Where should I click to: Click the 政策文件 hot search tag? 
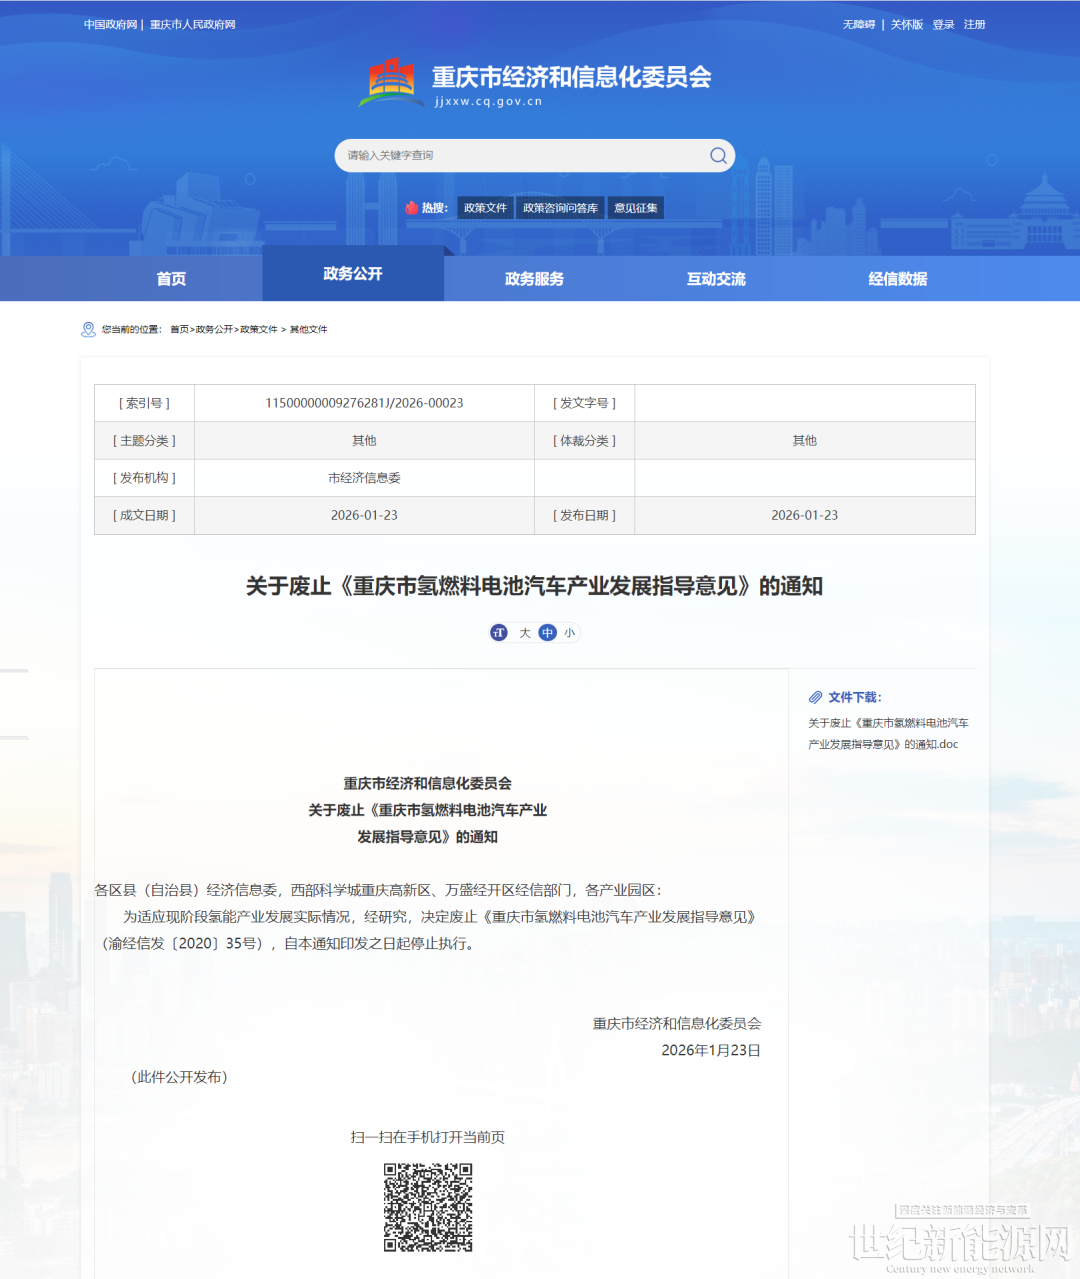point(485,208)
